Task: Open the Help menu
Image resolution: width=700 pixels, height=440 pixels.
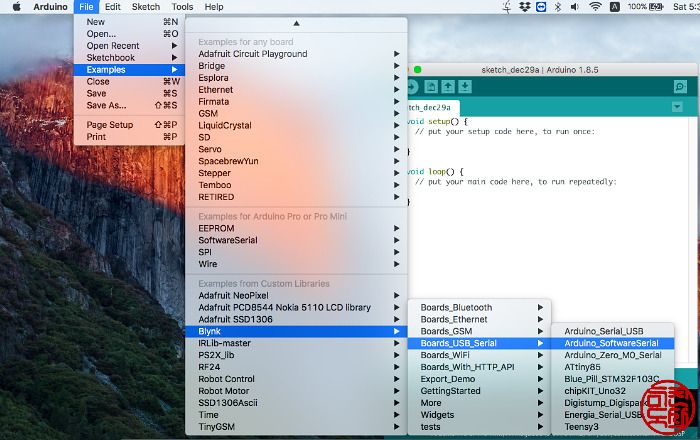Action: 214,7
